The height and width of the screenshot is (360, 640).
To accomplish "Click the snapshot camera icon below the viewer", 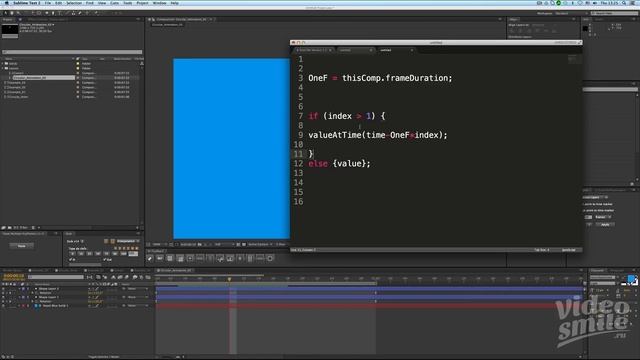I will pyautogui.click(x=200, y=244).
